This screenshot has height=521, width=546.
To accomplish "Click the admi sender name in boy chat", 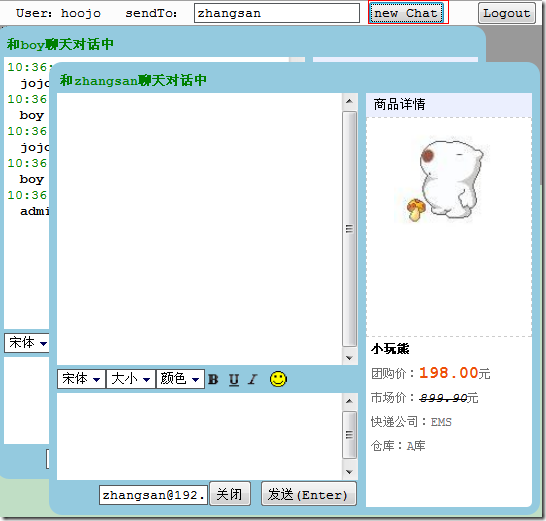I will pyautogui.click(x=34, y=211).
